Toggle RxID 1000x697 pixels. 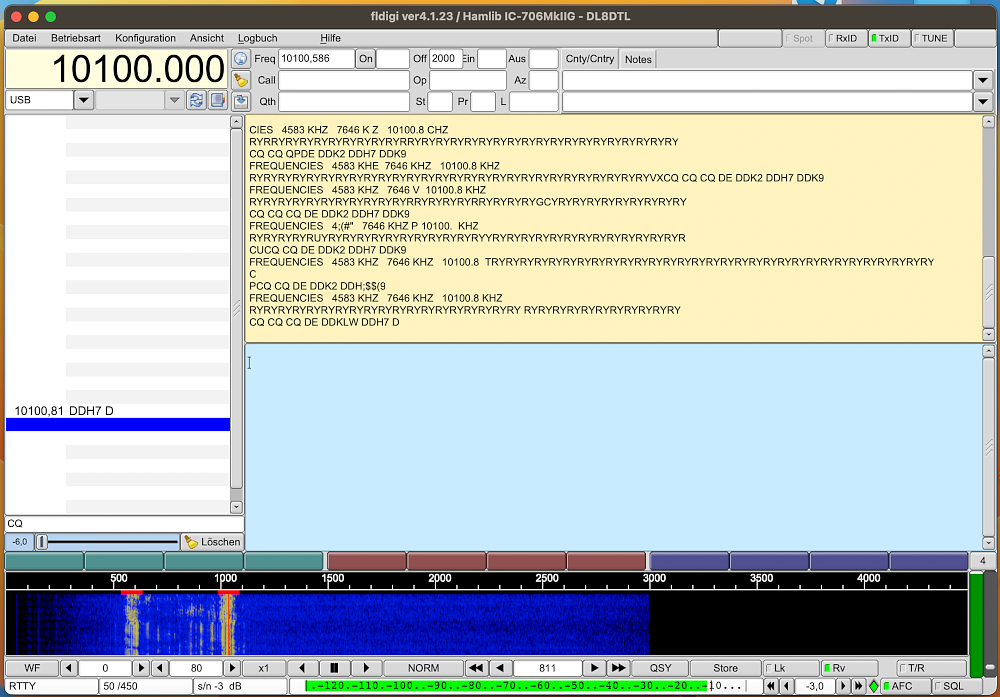coord(846,38)
